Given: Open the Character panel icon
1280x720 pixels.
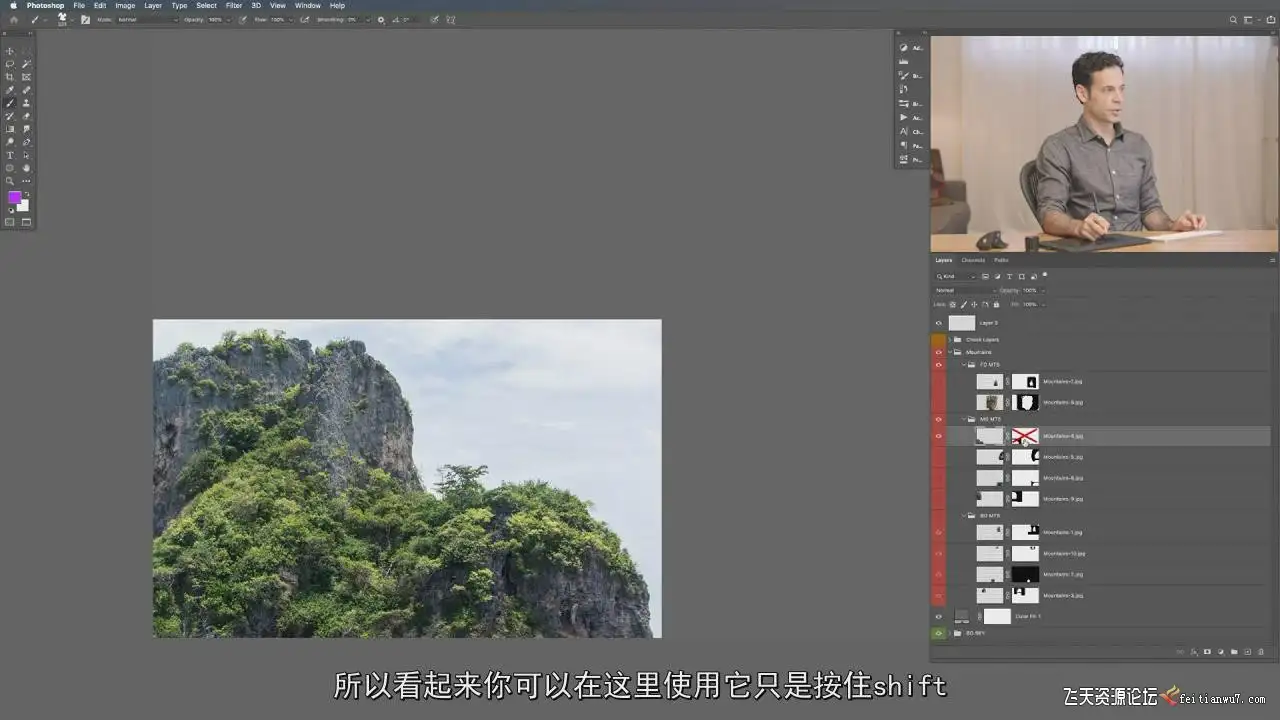Looking at the screenshot, I should point(904,131).
